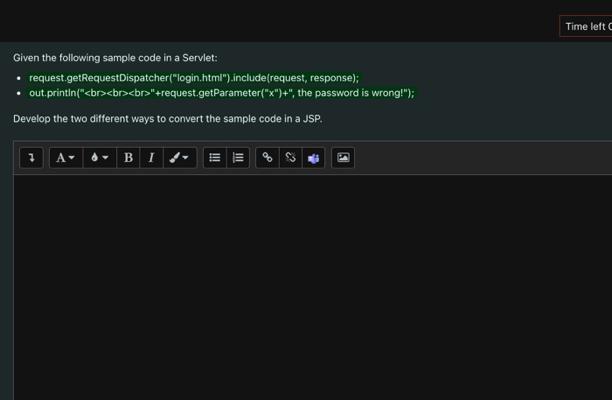
Task: Open the font color dropdown
Action: 100,158
